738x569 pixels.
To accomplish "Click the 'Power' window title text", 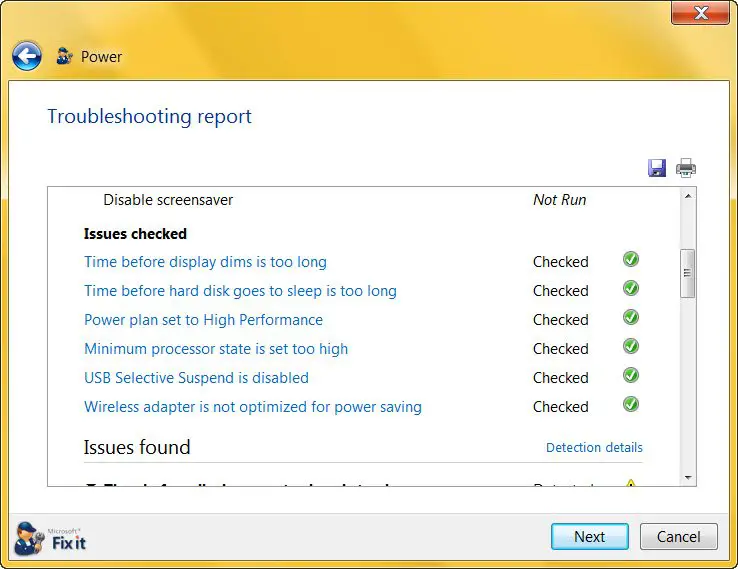I will pos(101,56).
